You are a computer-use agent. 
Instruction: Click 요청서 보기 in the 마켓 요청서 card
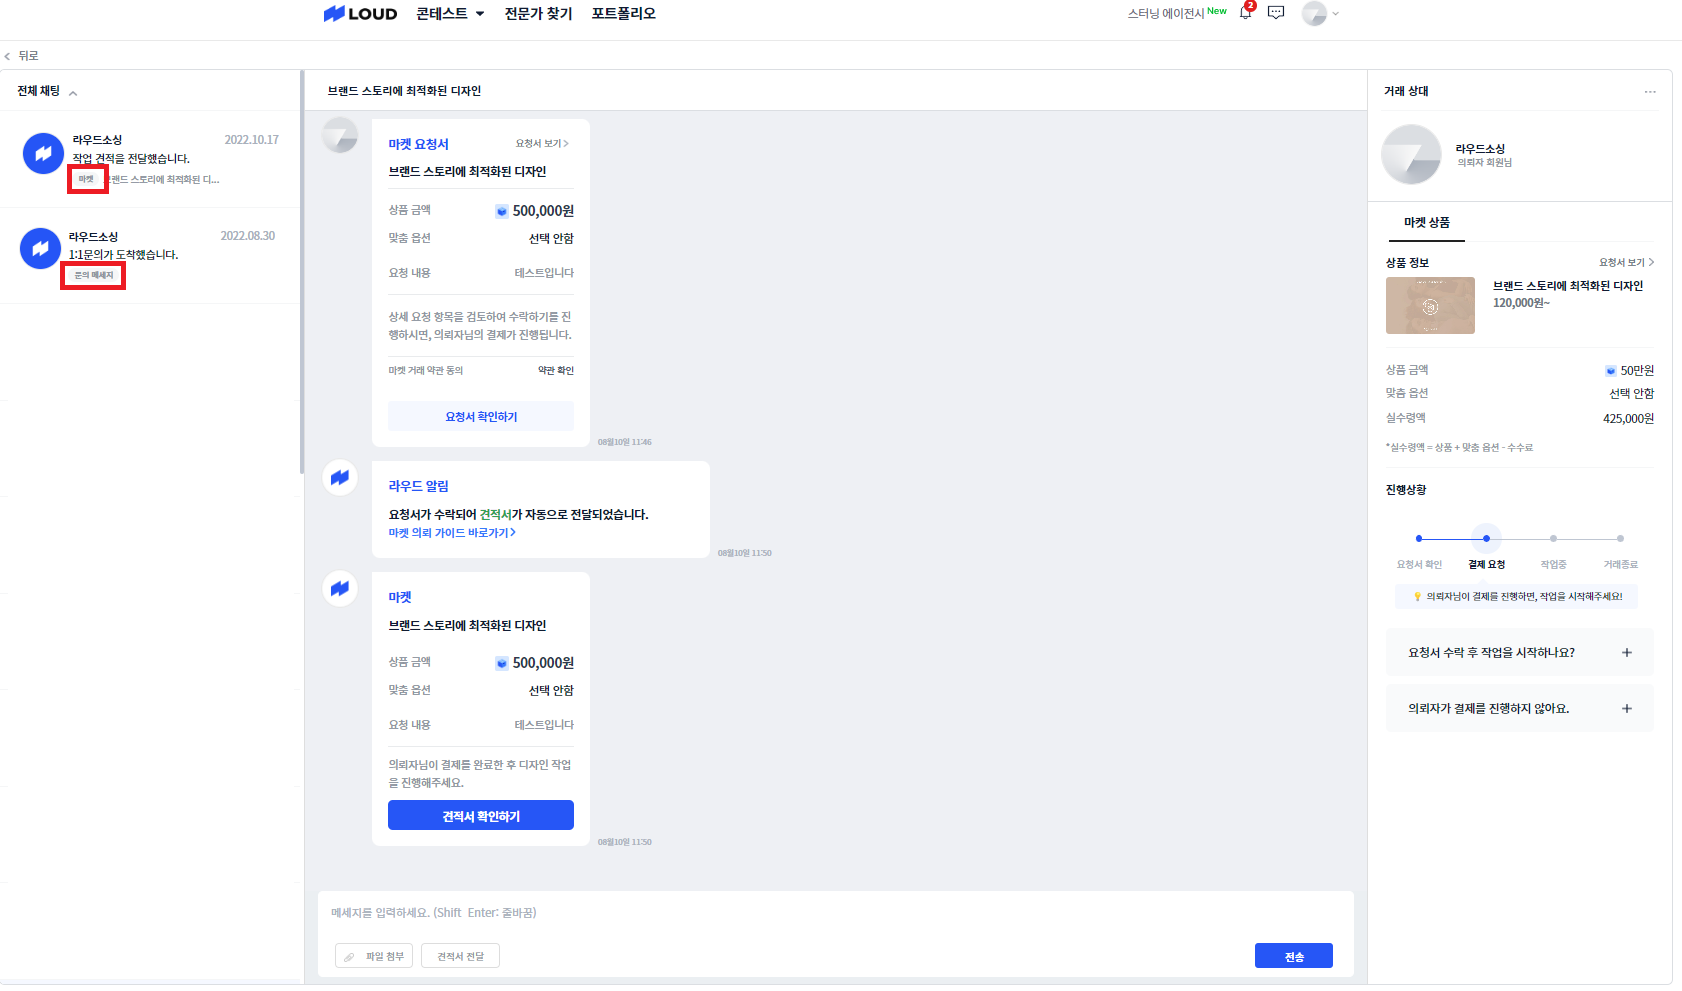tap(542, 144)
